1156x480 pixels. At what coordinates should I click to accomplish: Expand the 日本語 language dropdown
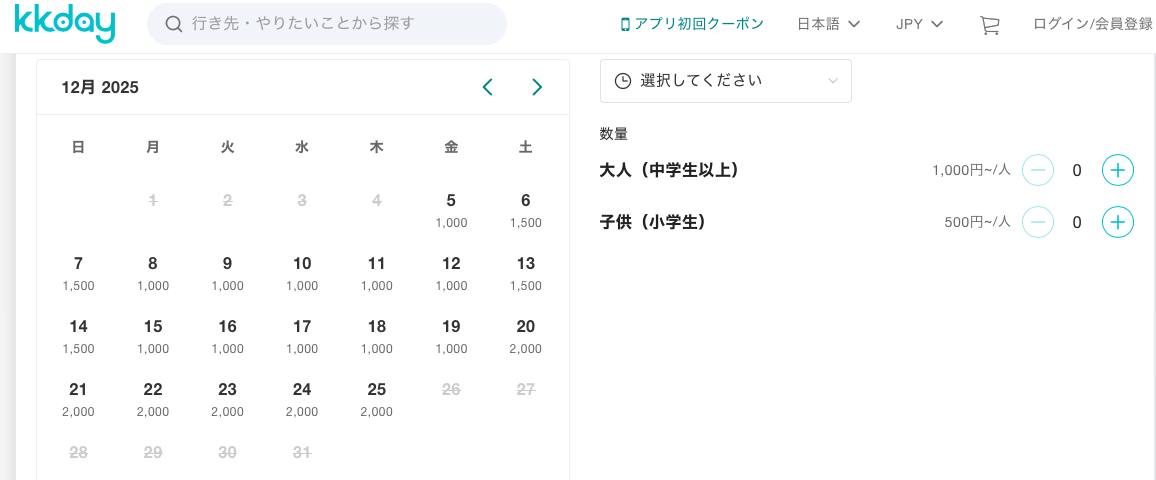828,24
